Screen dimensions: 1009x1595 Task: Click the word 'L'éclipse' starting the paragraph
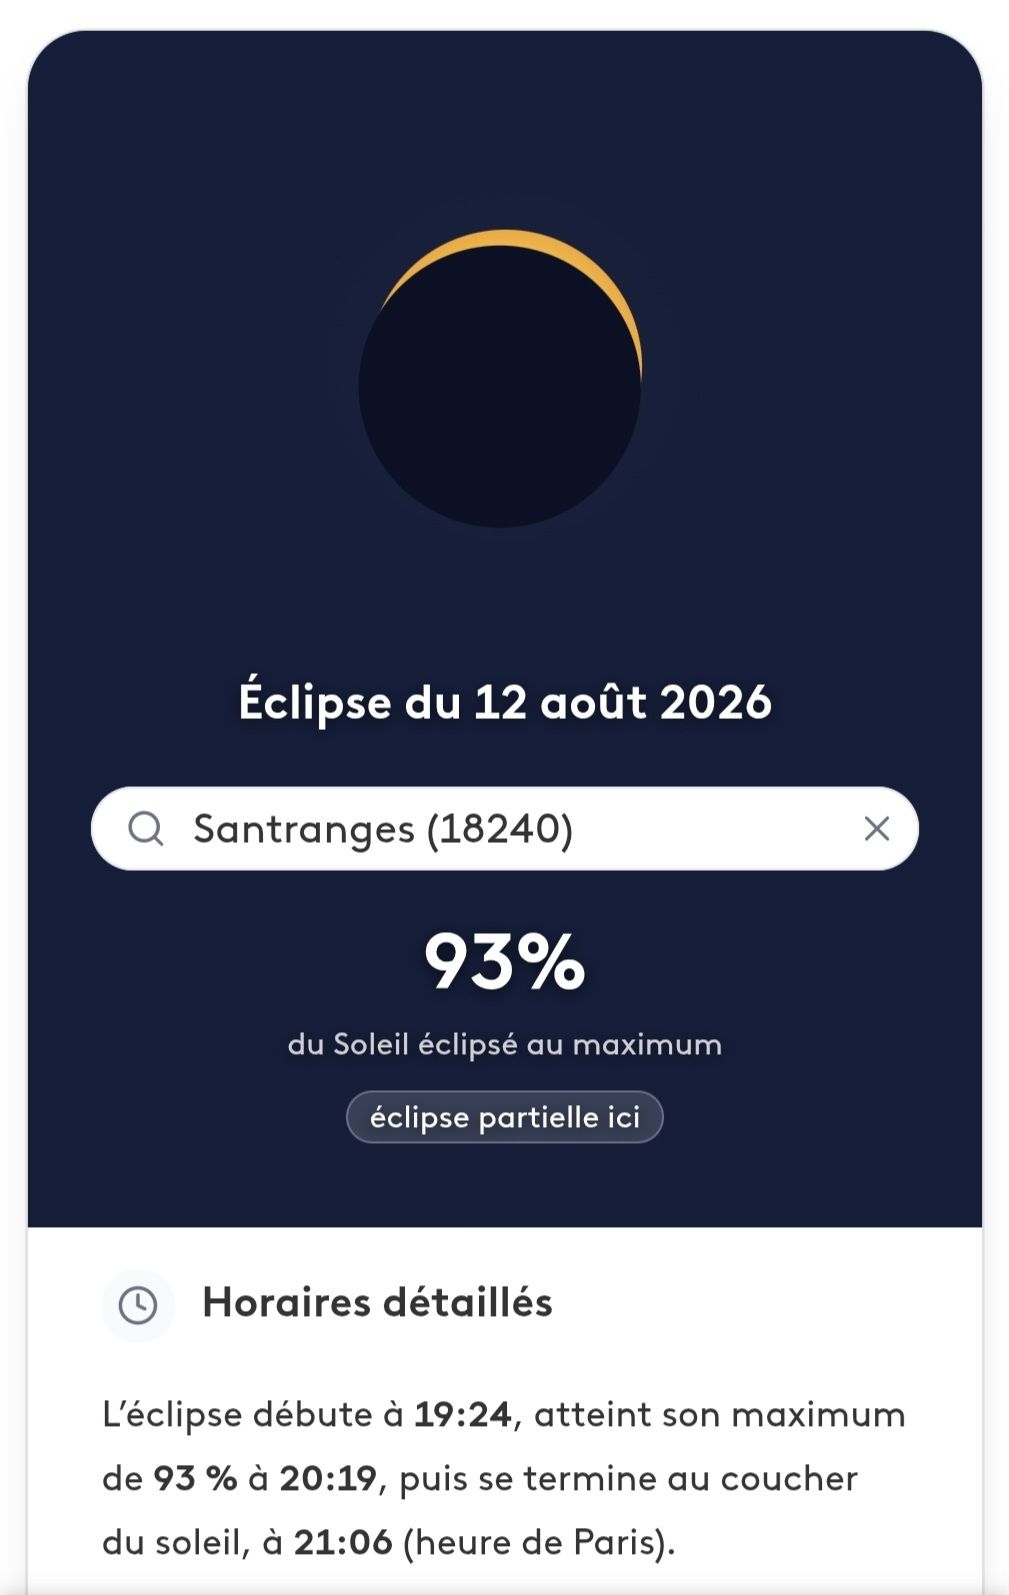tap(172, 1415)
